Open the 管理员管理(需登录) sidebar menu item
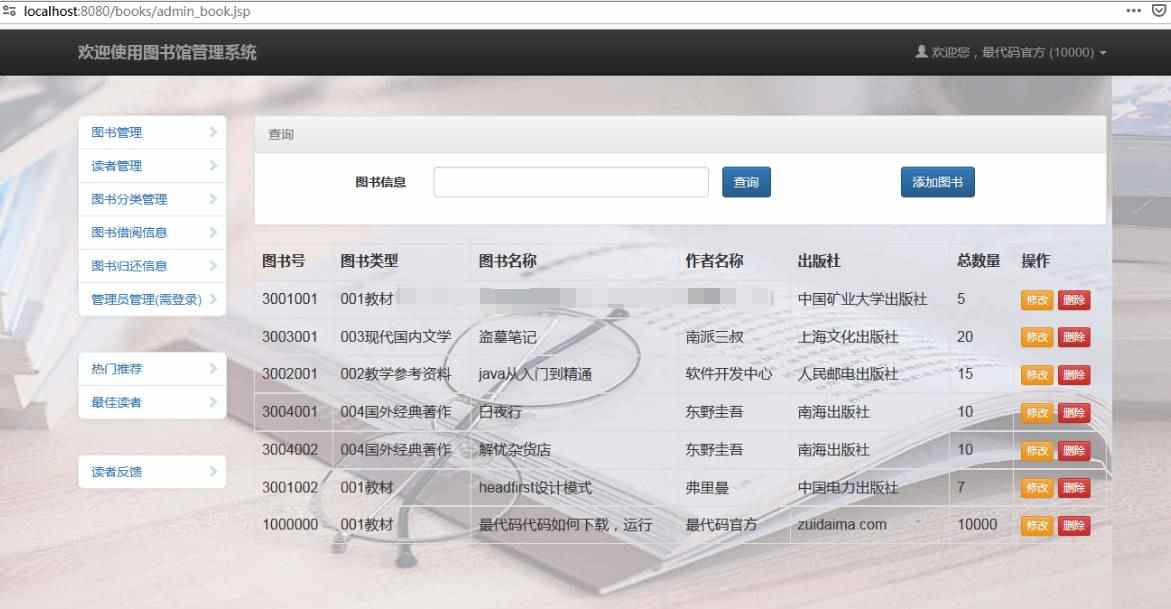 (x=152, y=299)
